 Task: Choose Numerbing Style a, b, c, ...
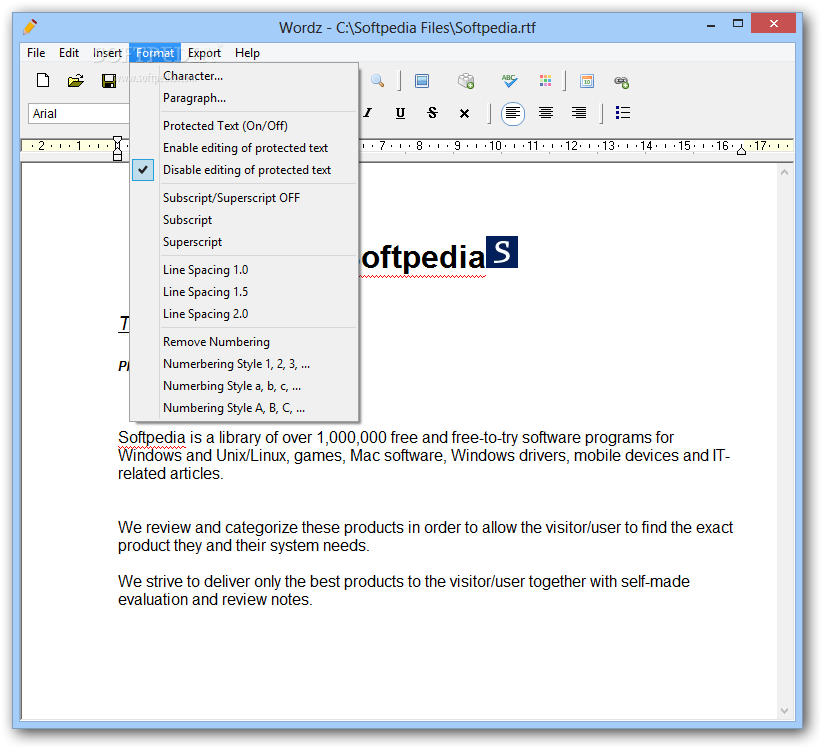click(x=245, y=386)
